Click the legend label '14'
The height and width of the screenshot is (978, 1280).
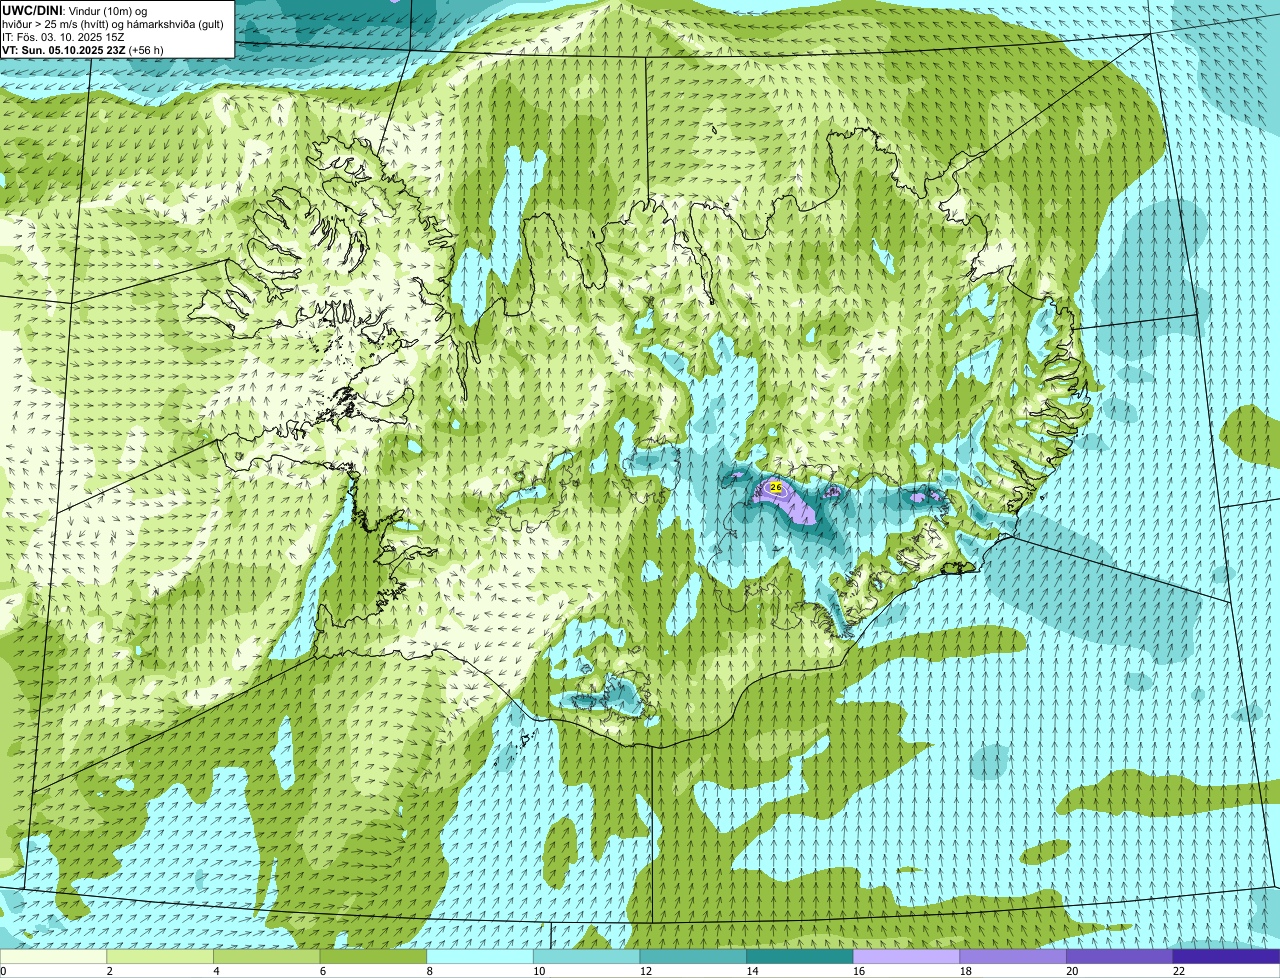(752, 971)
